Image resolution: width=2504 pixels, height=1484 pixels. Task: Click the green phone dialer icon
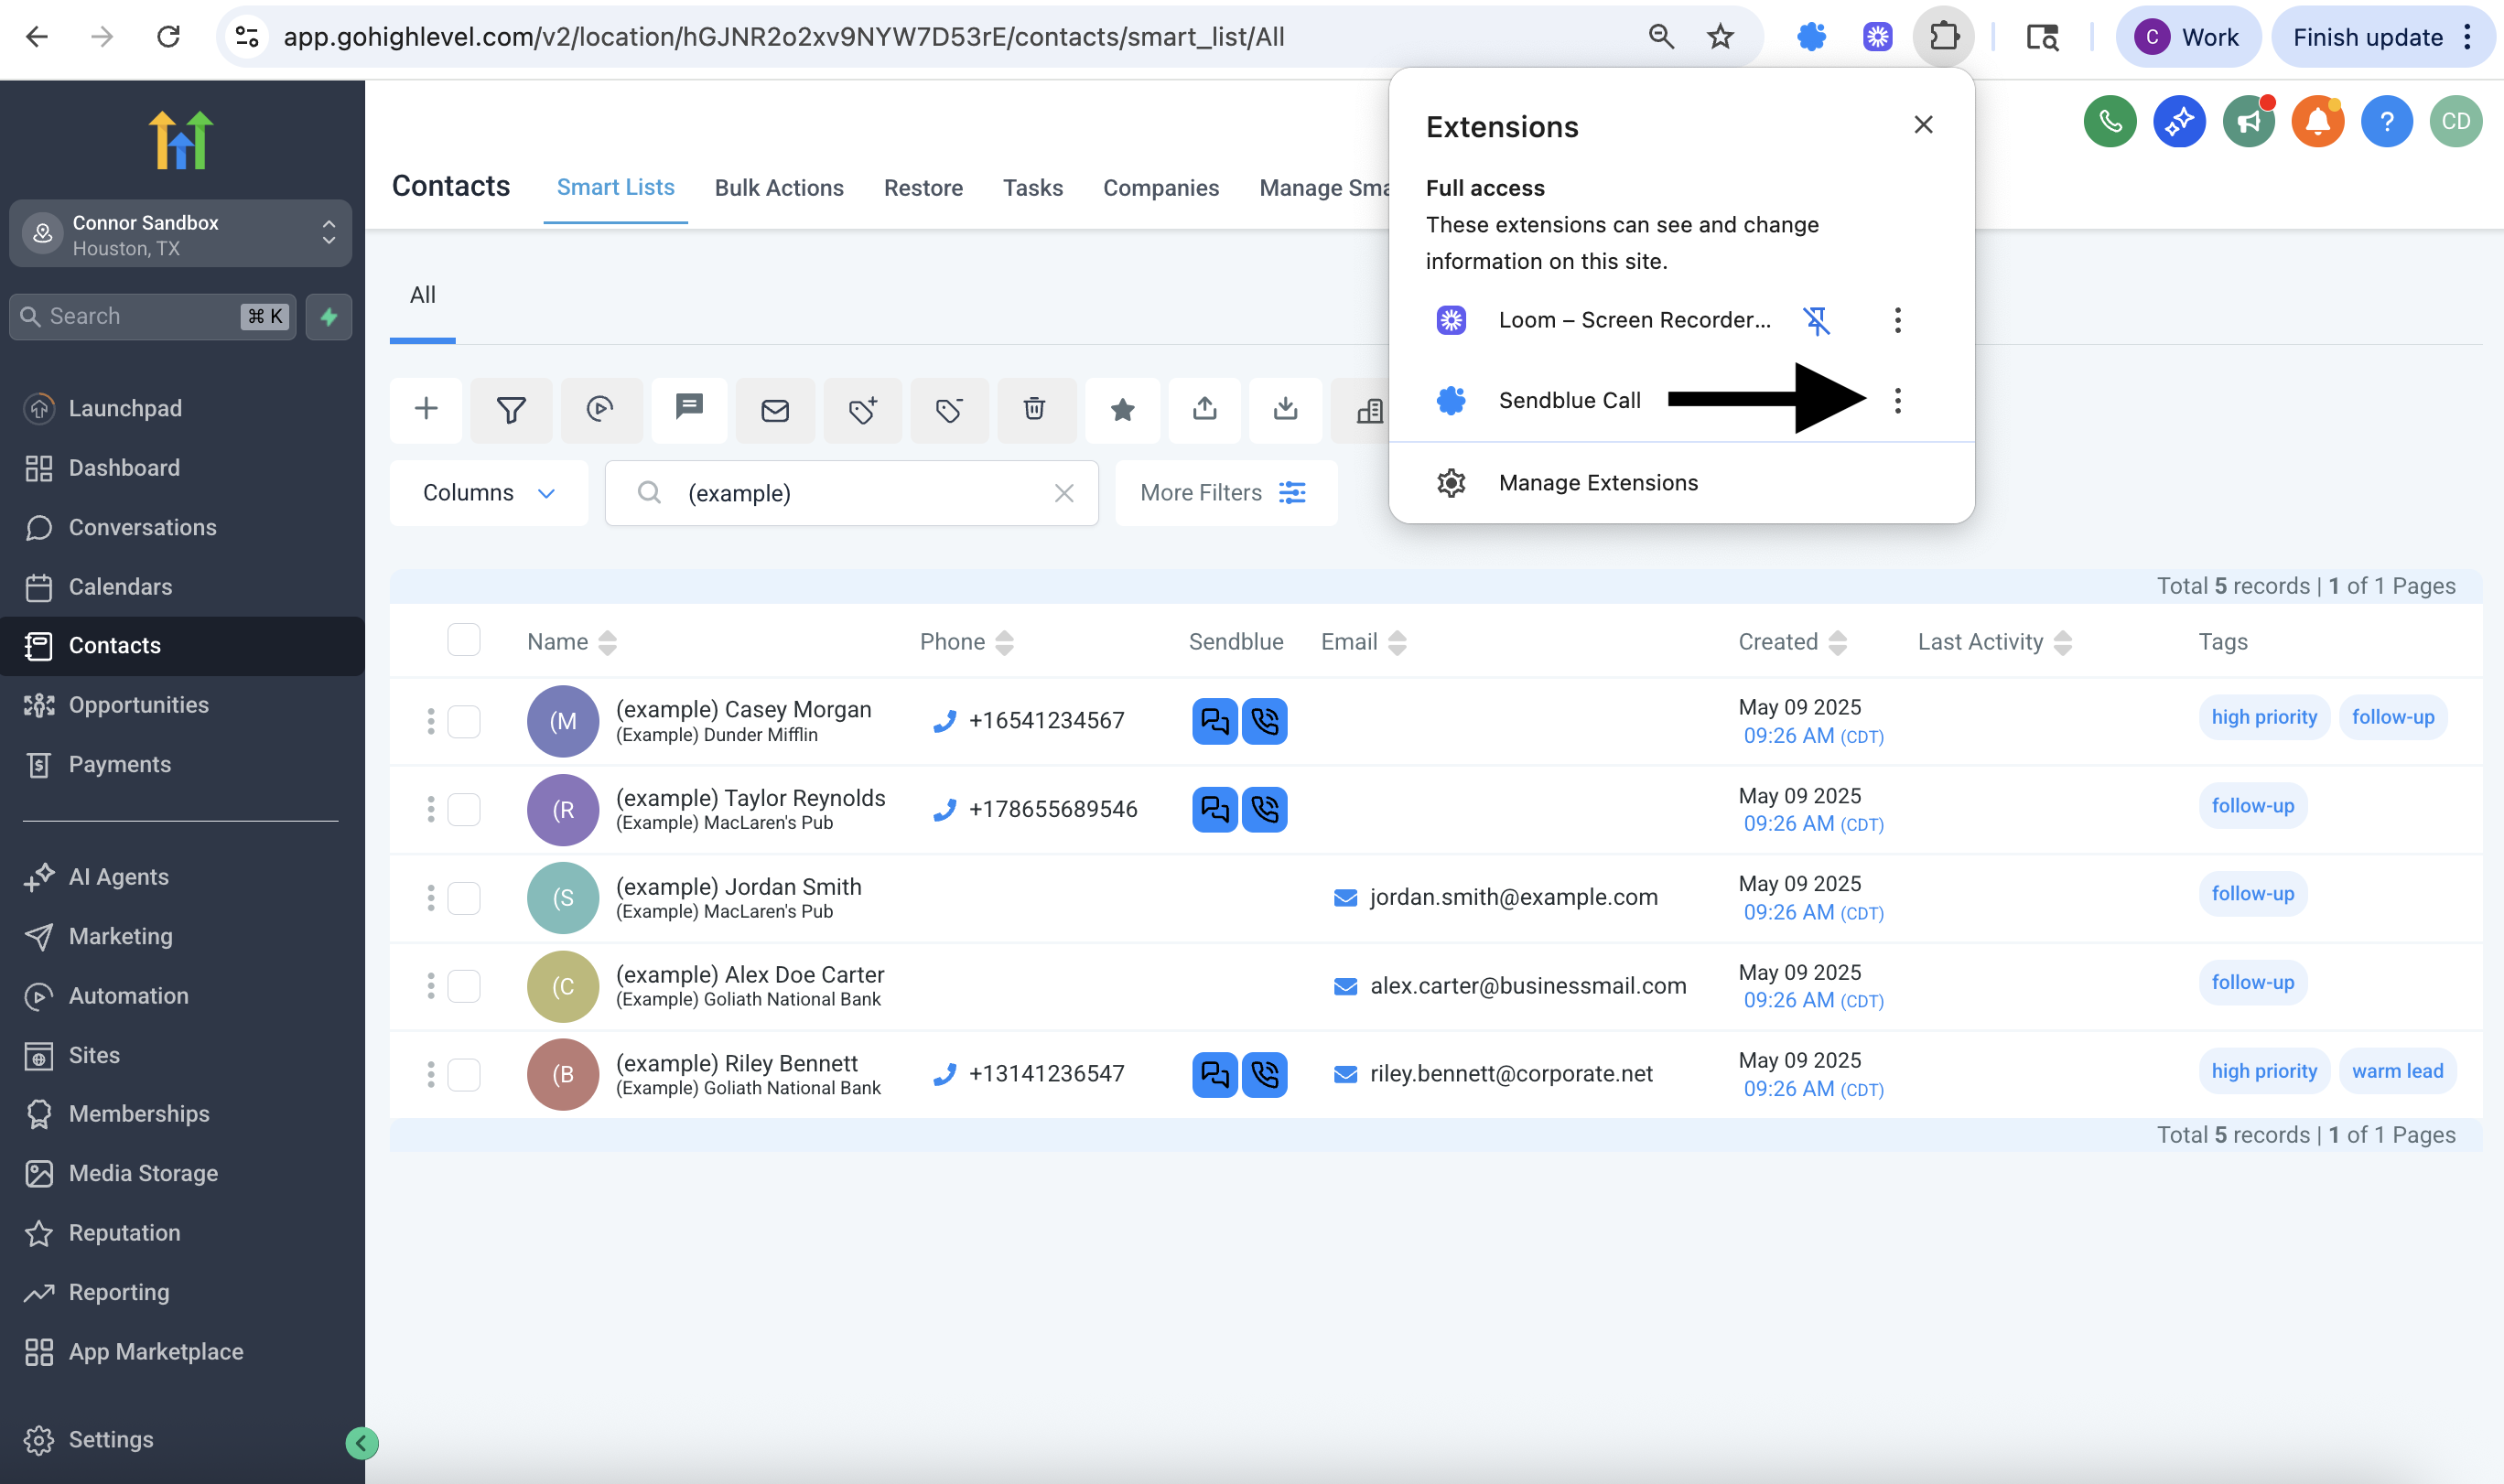pos(2110,121)
